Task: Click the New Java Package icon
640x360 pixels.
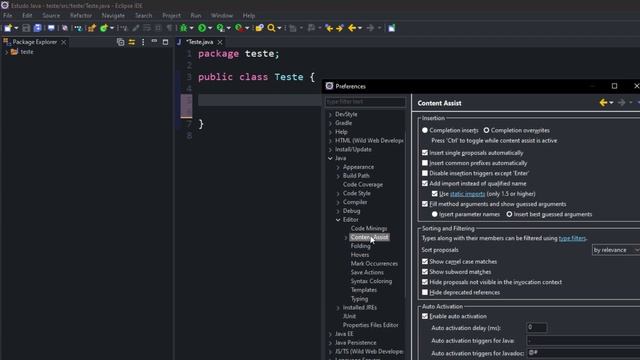Action: [x=92, y=28]
